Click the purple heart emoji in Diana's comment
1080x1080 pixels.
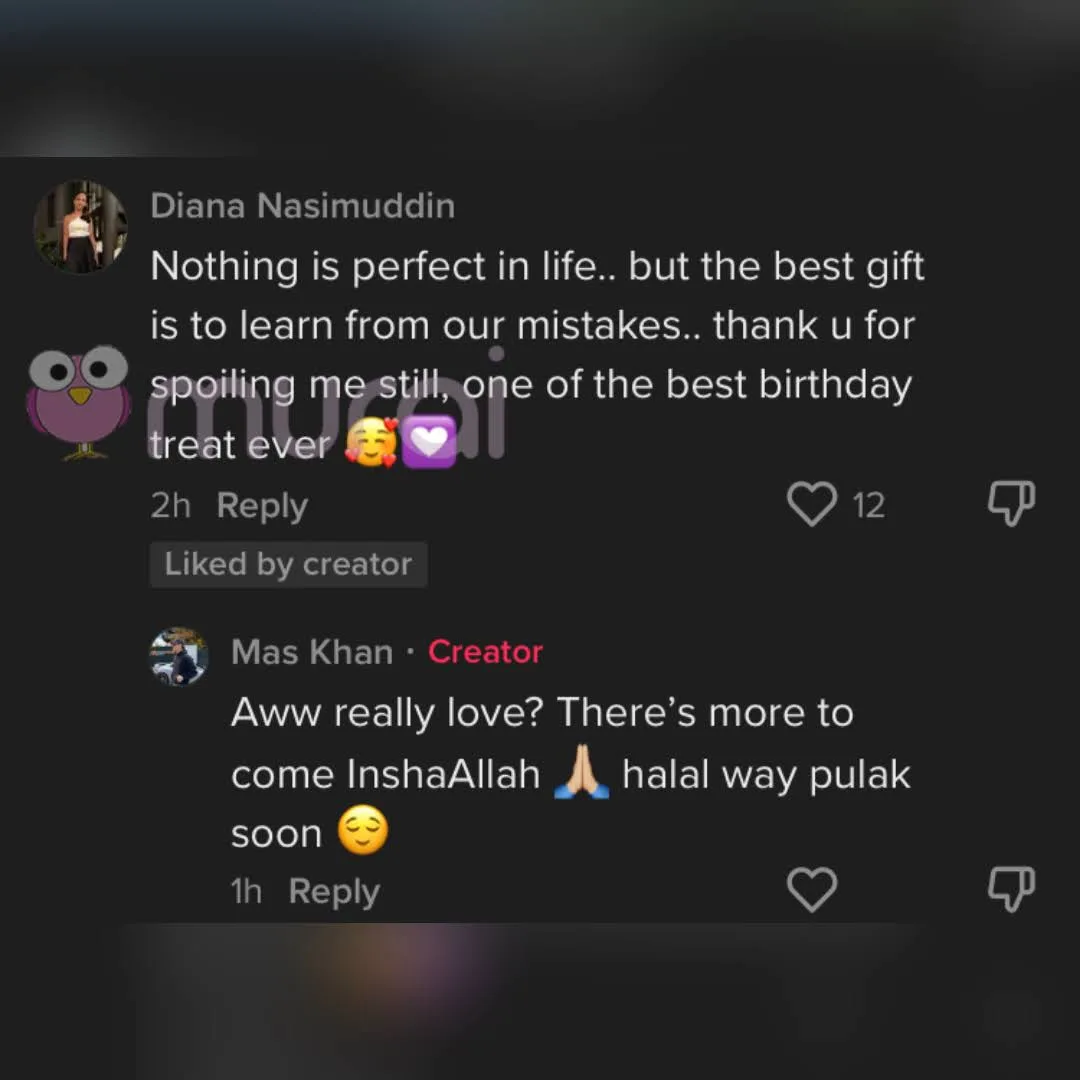(x=429, y=443)
